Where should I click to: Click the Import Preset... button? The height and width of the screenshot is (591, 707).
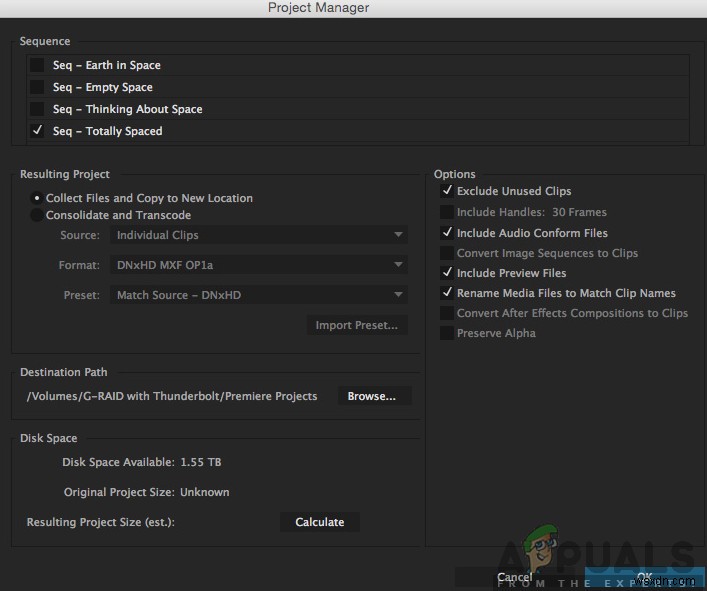click(x=357, y=325)
